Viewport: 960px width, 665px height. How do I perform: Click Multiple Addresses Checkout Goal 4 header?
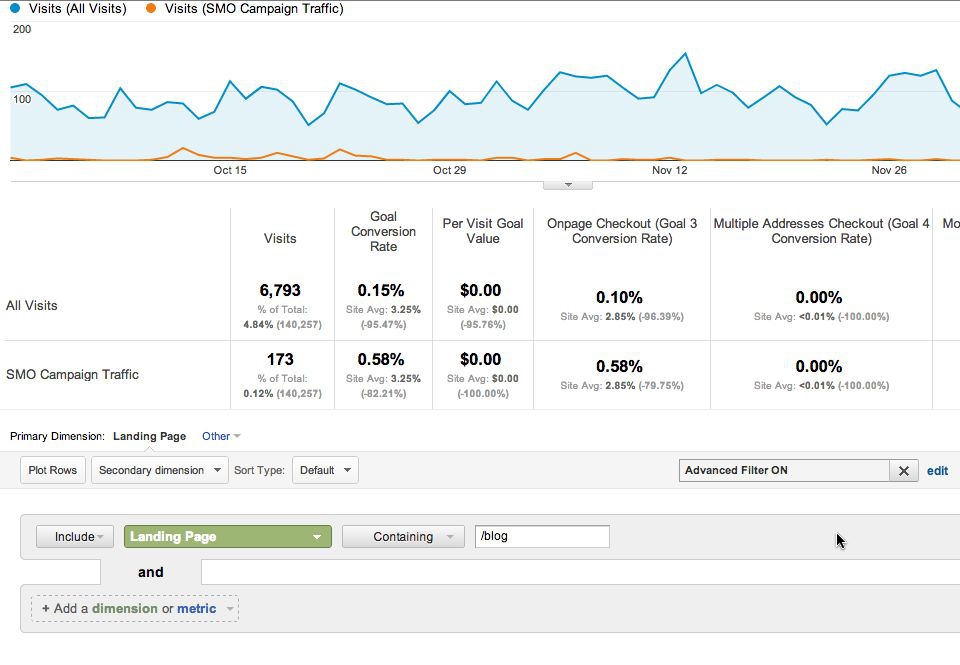(x=822, y=231)
